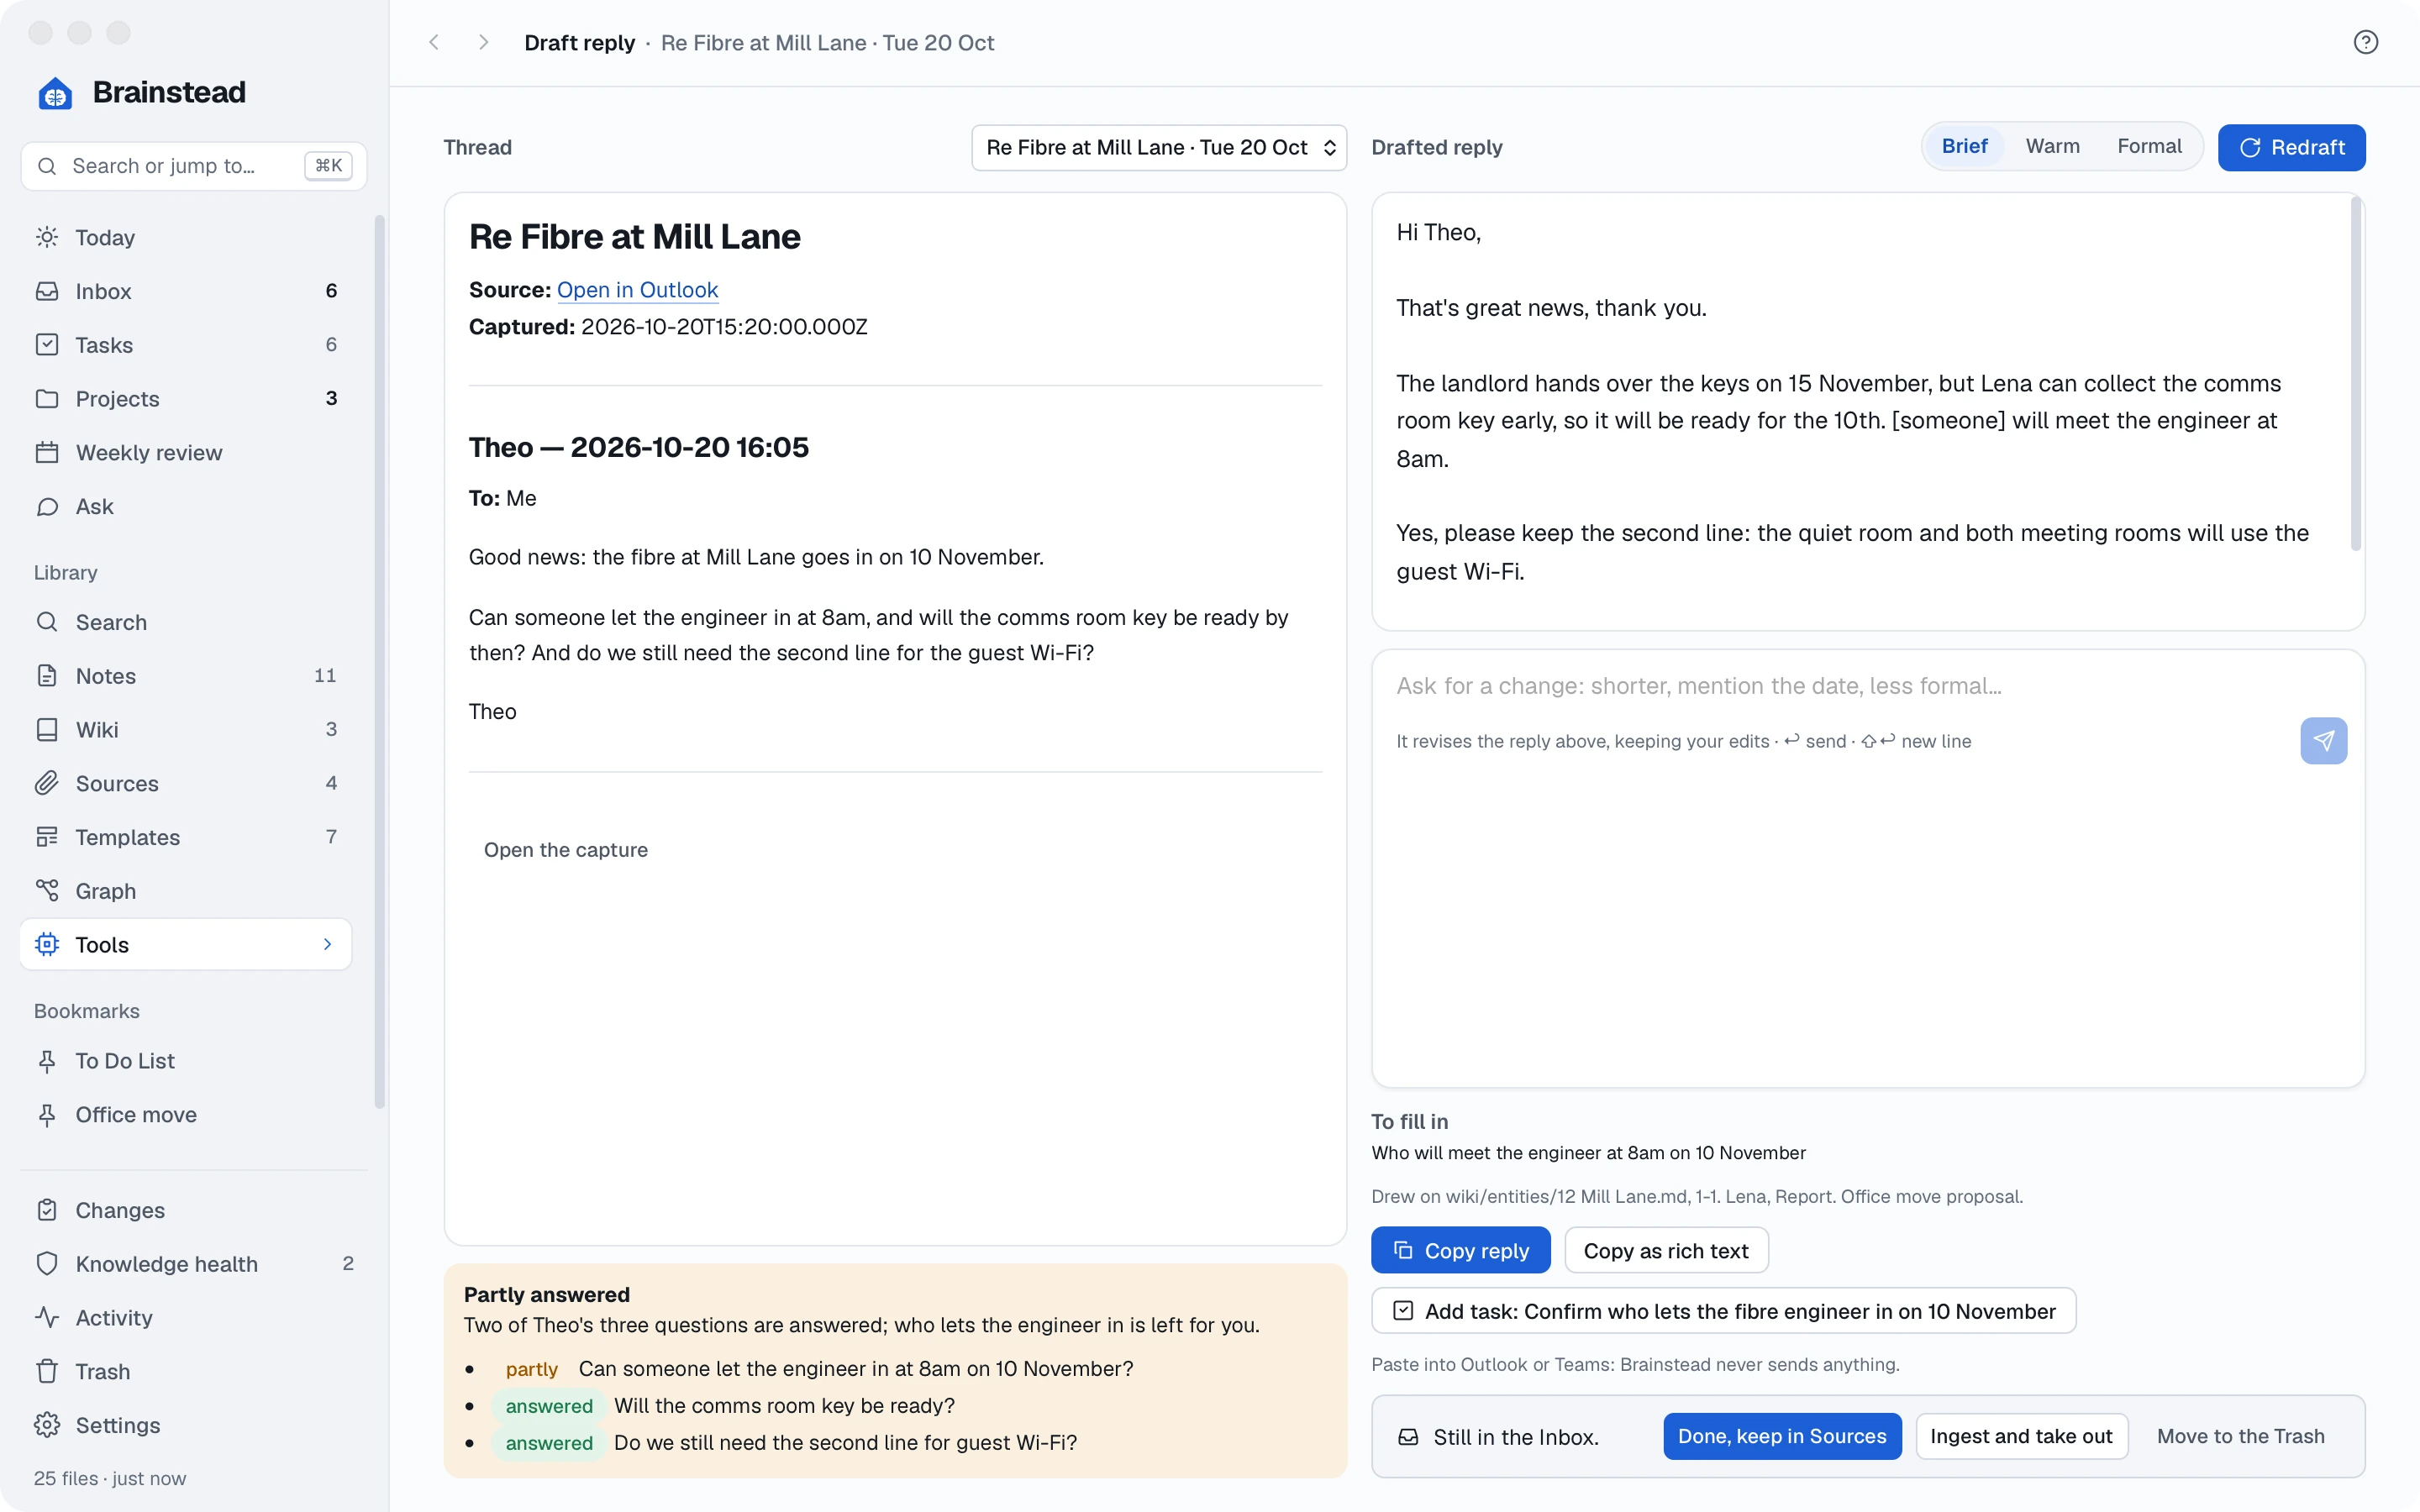Open Tasks checkbox icon in sidebar

47,345
